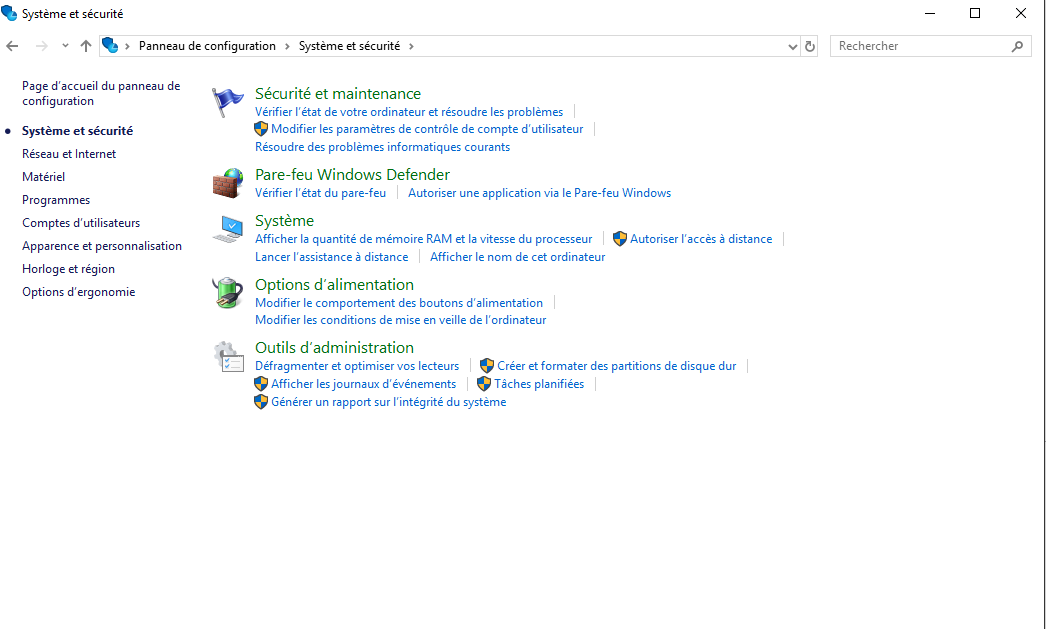Click Modifier les conditions de mise en veille

[x=400, y=320]
